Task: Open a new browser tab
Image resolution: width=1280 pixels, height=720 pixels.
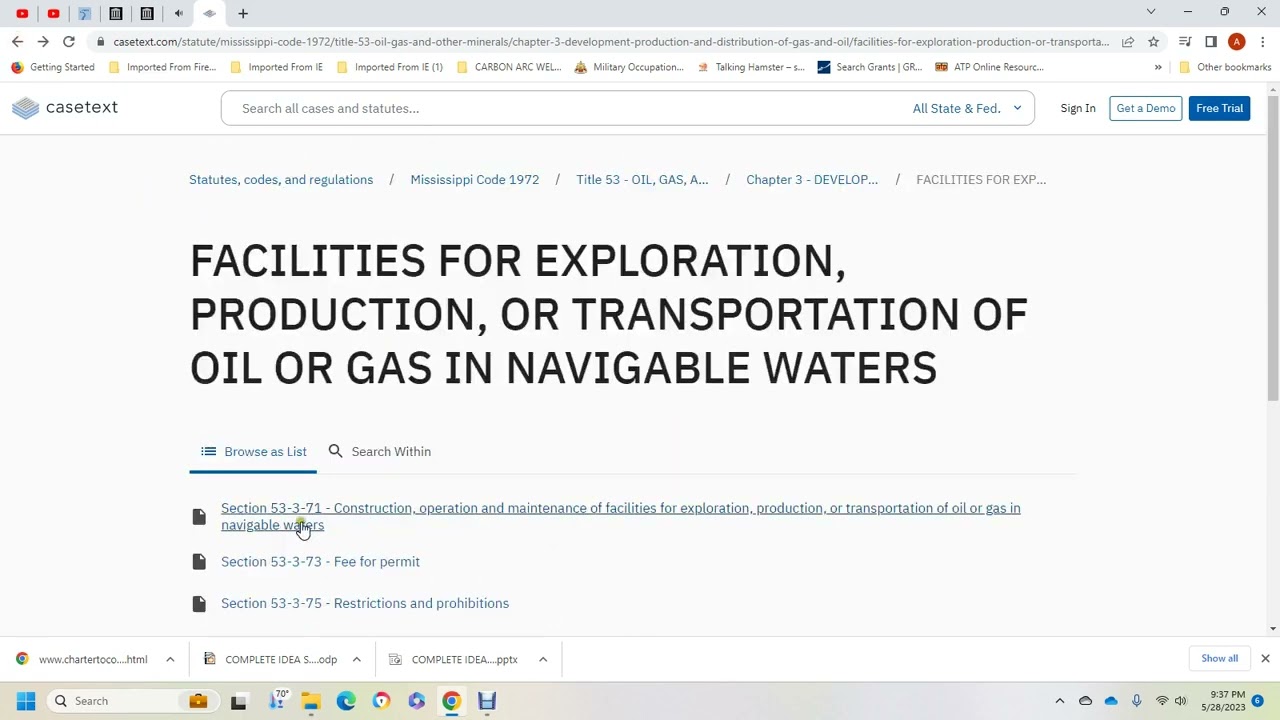Action: pos(243,13)
